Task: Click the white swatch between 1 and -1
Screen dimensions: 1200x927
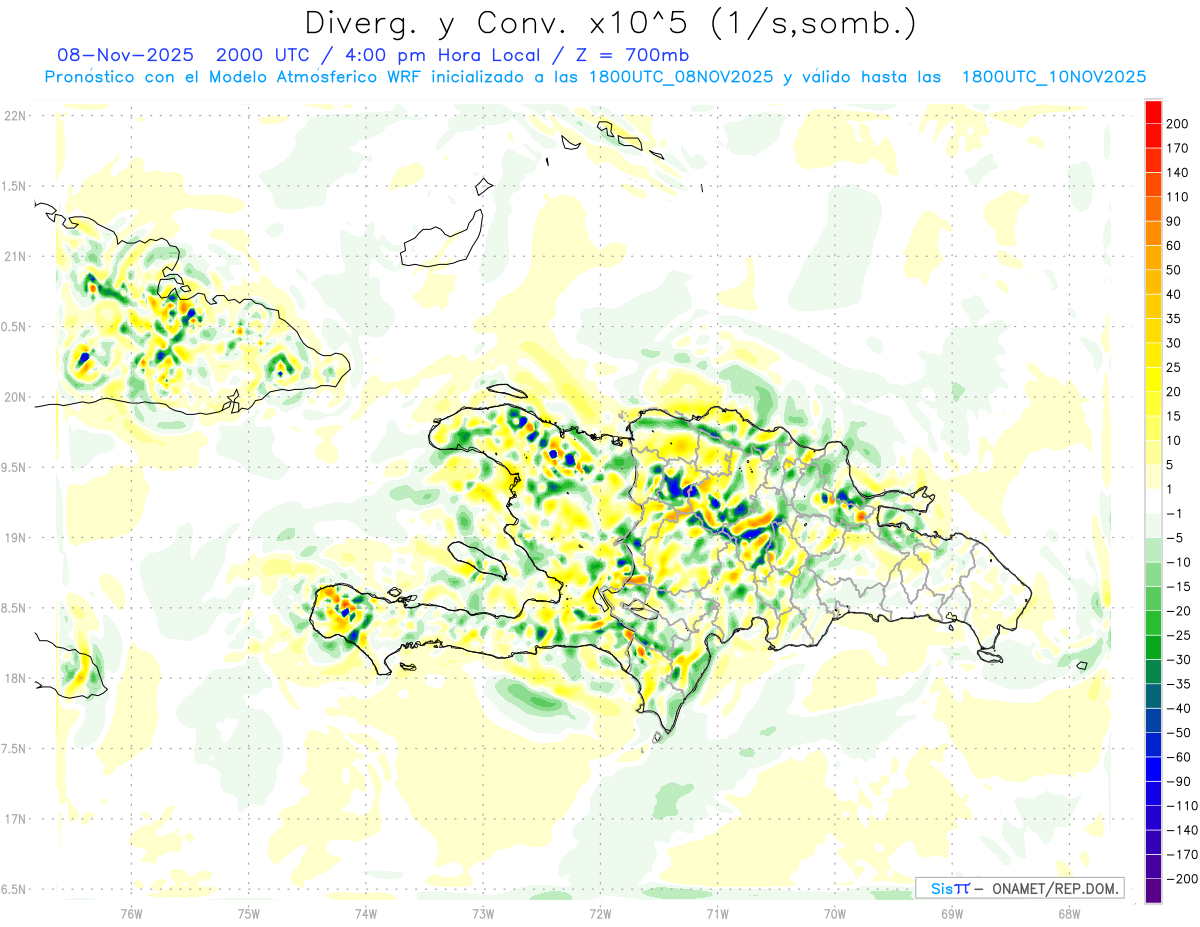Action: (x=1153, y=501)
